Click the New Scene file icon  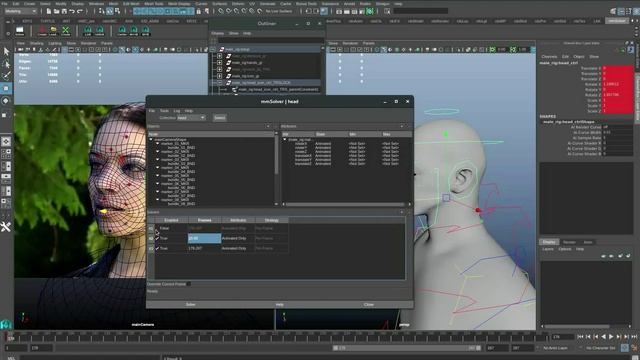coord(49,11)
